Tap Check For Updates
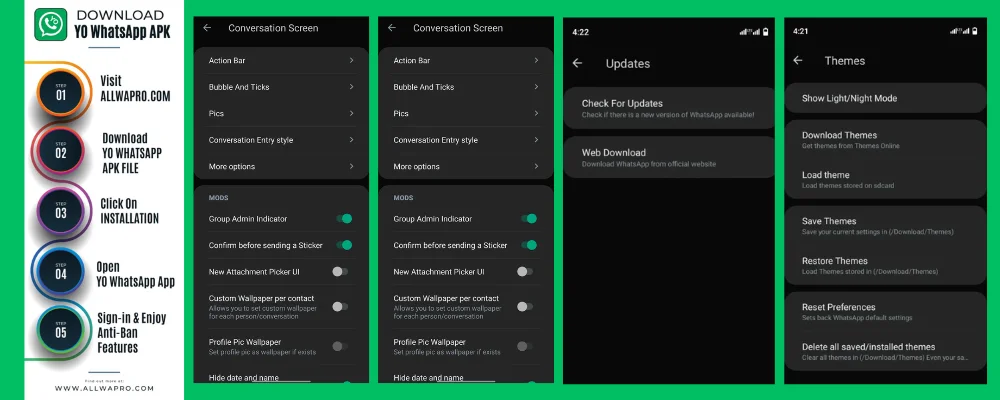The image size is (1000, 400). [x=669, y=108]
